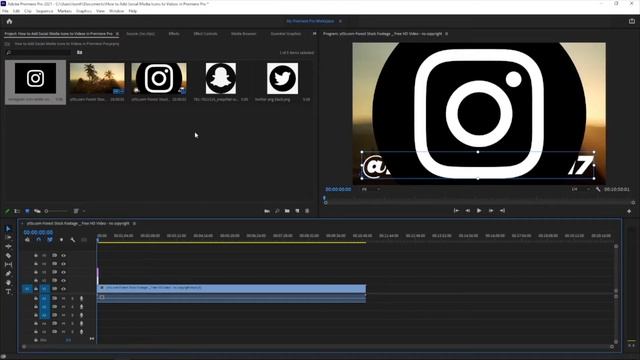Solo the A2 audio track

pos(72,307)
